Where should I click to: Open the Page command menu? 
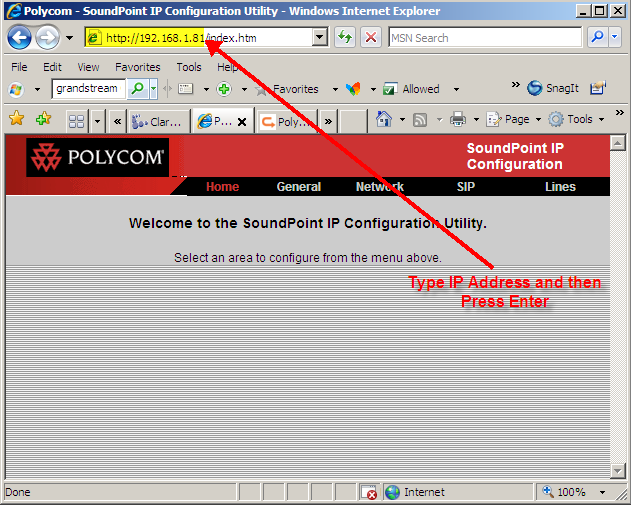coord(513,120)
